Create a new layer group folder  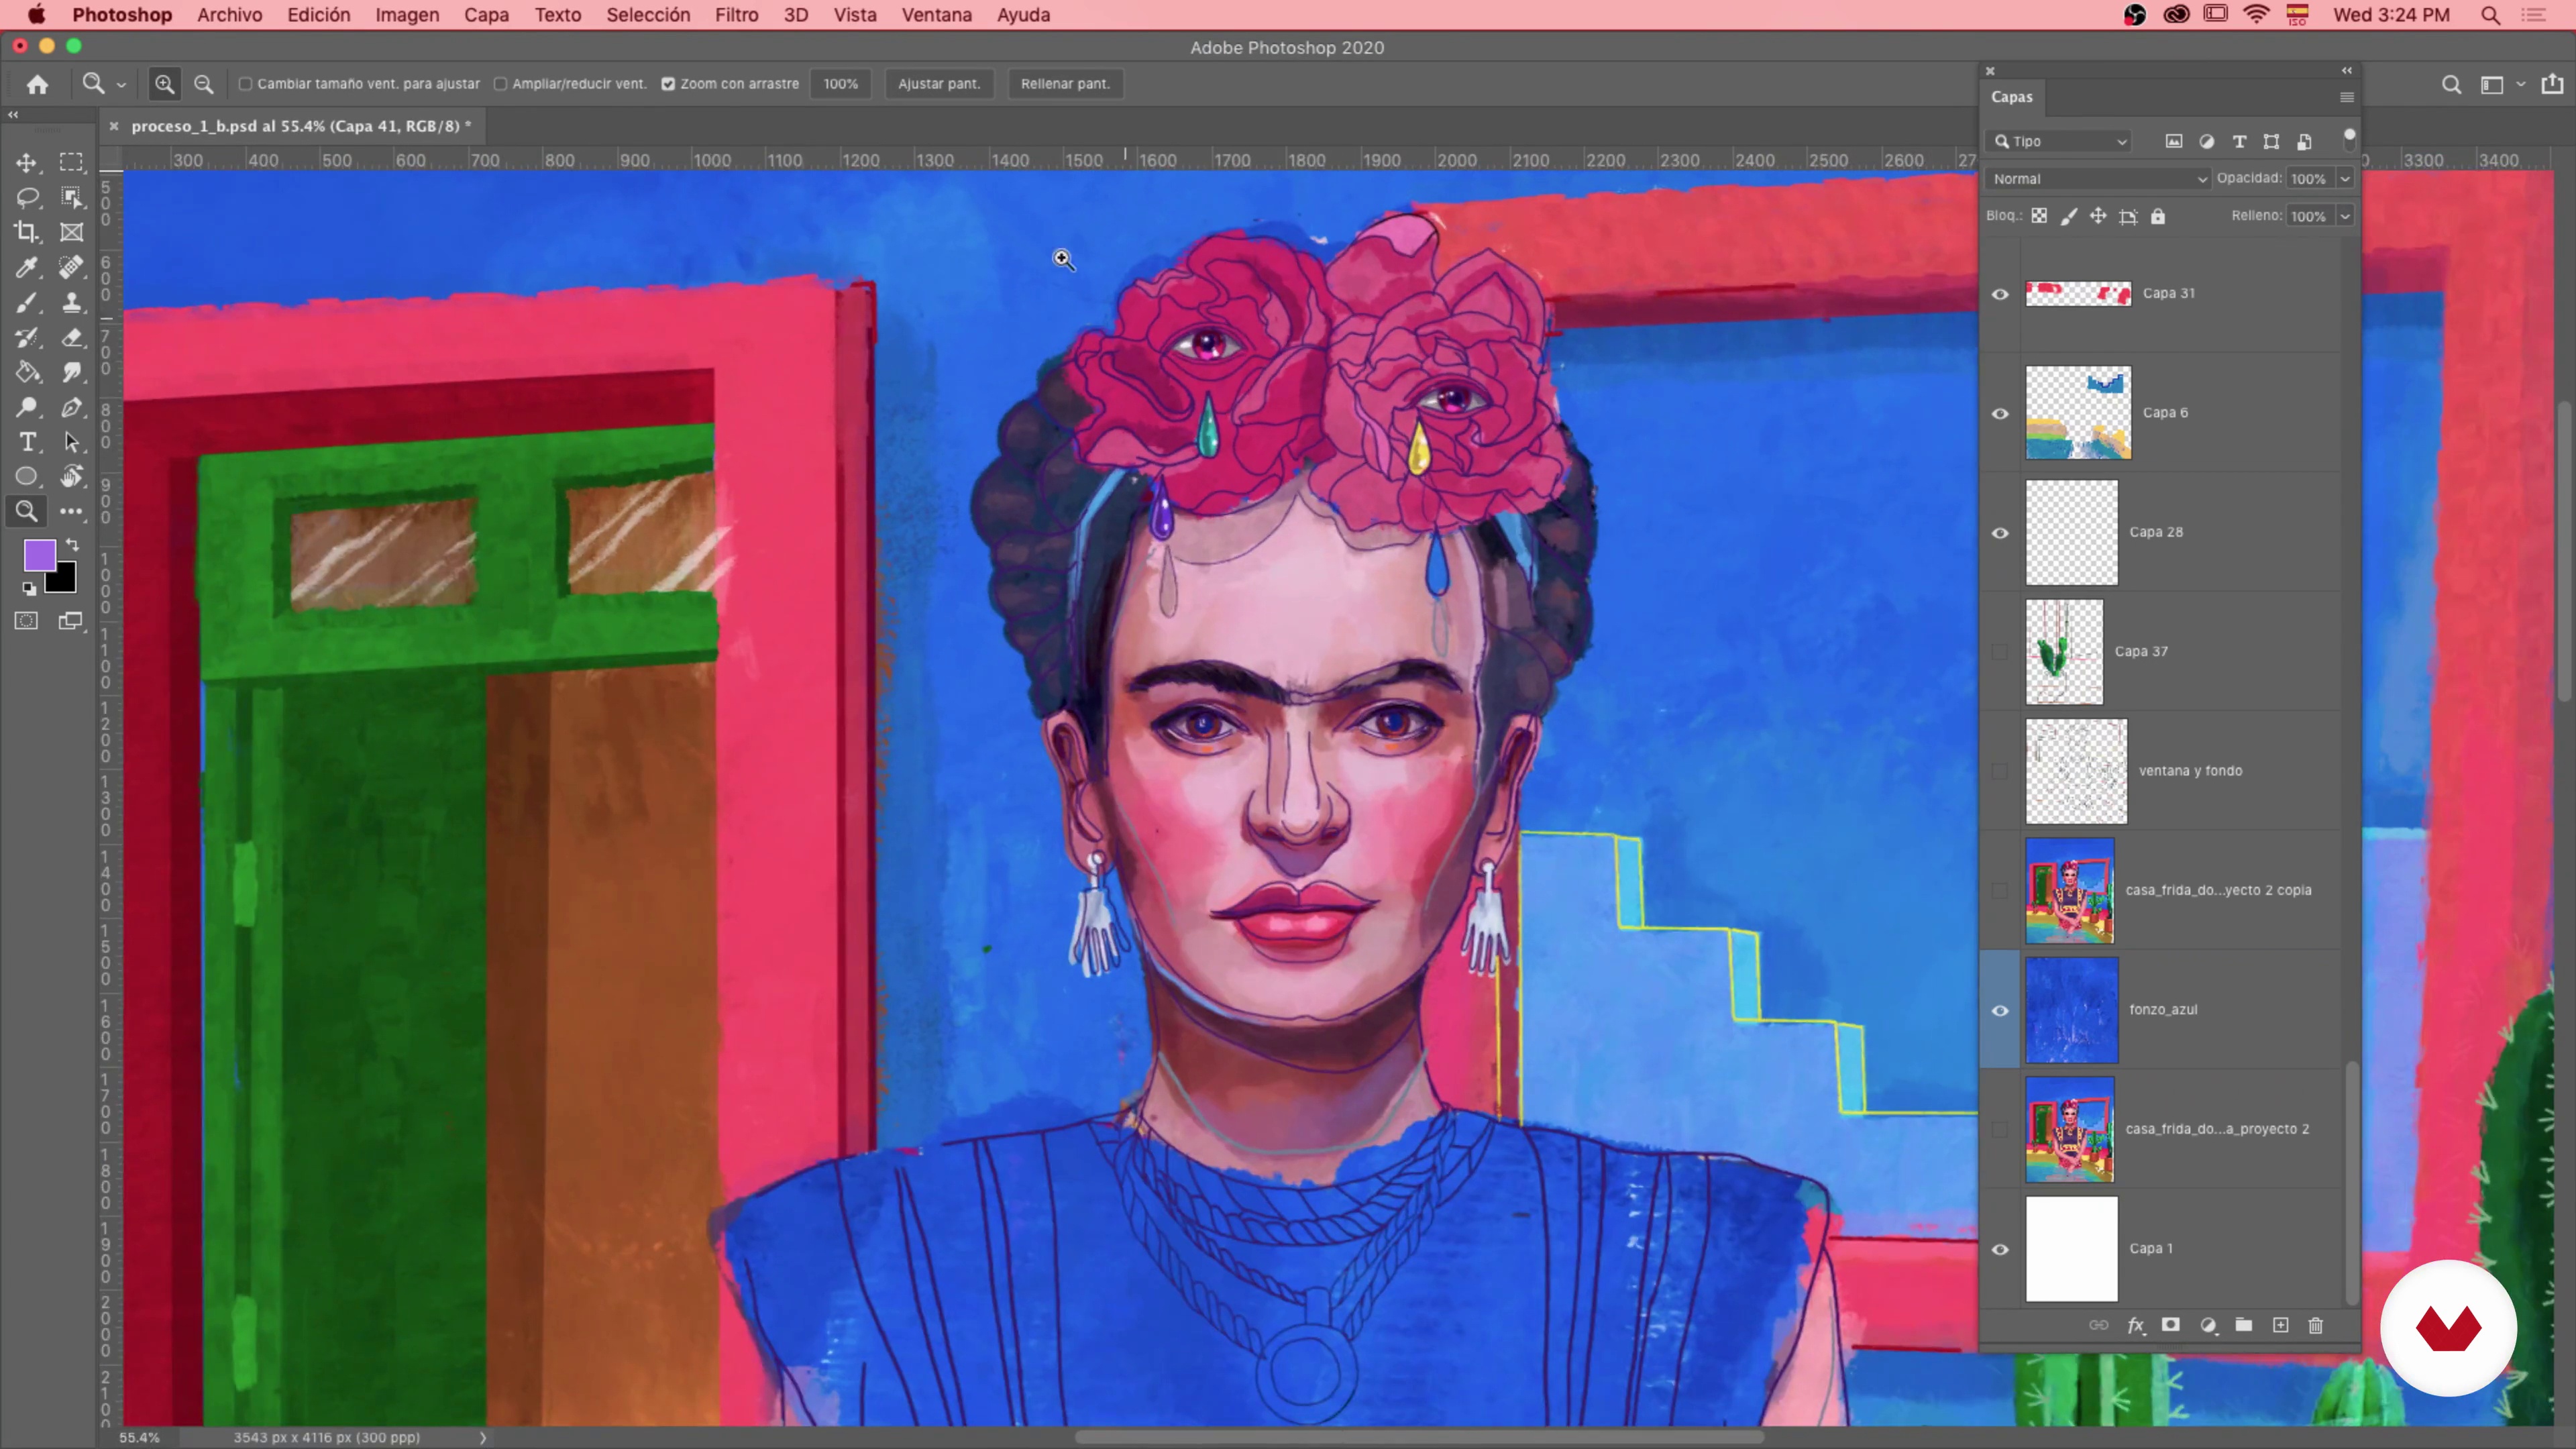click(x=2244, y=1325)
